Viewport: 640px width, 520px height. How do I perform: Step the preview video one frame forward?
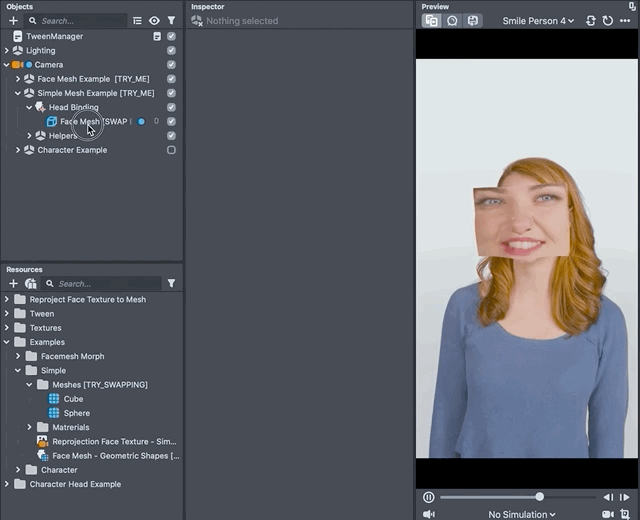625,497
